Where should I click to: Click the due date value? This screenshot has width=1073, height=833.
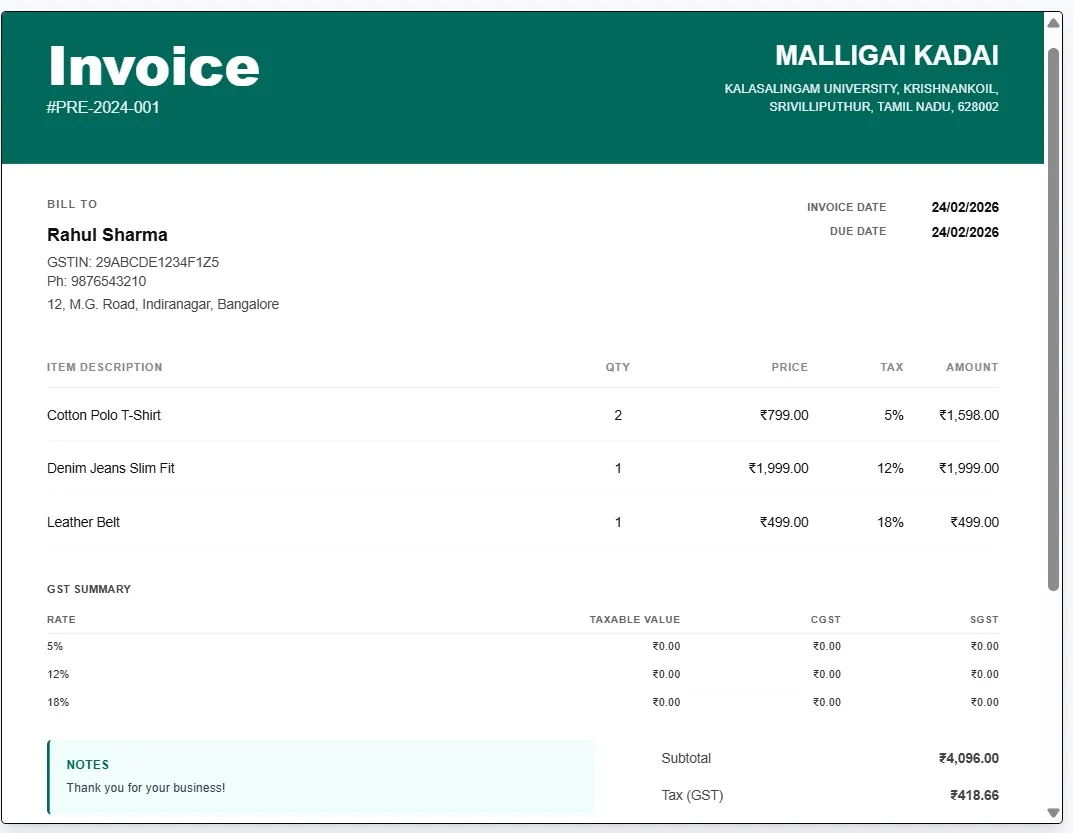point(964,232)
